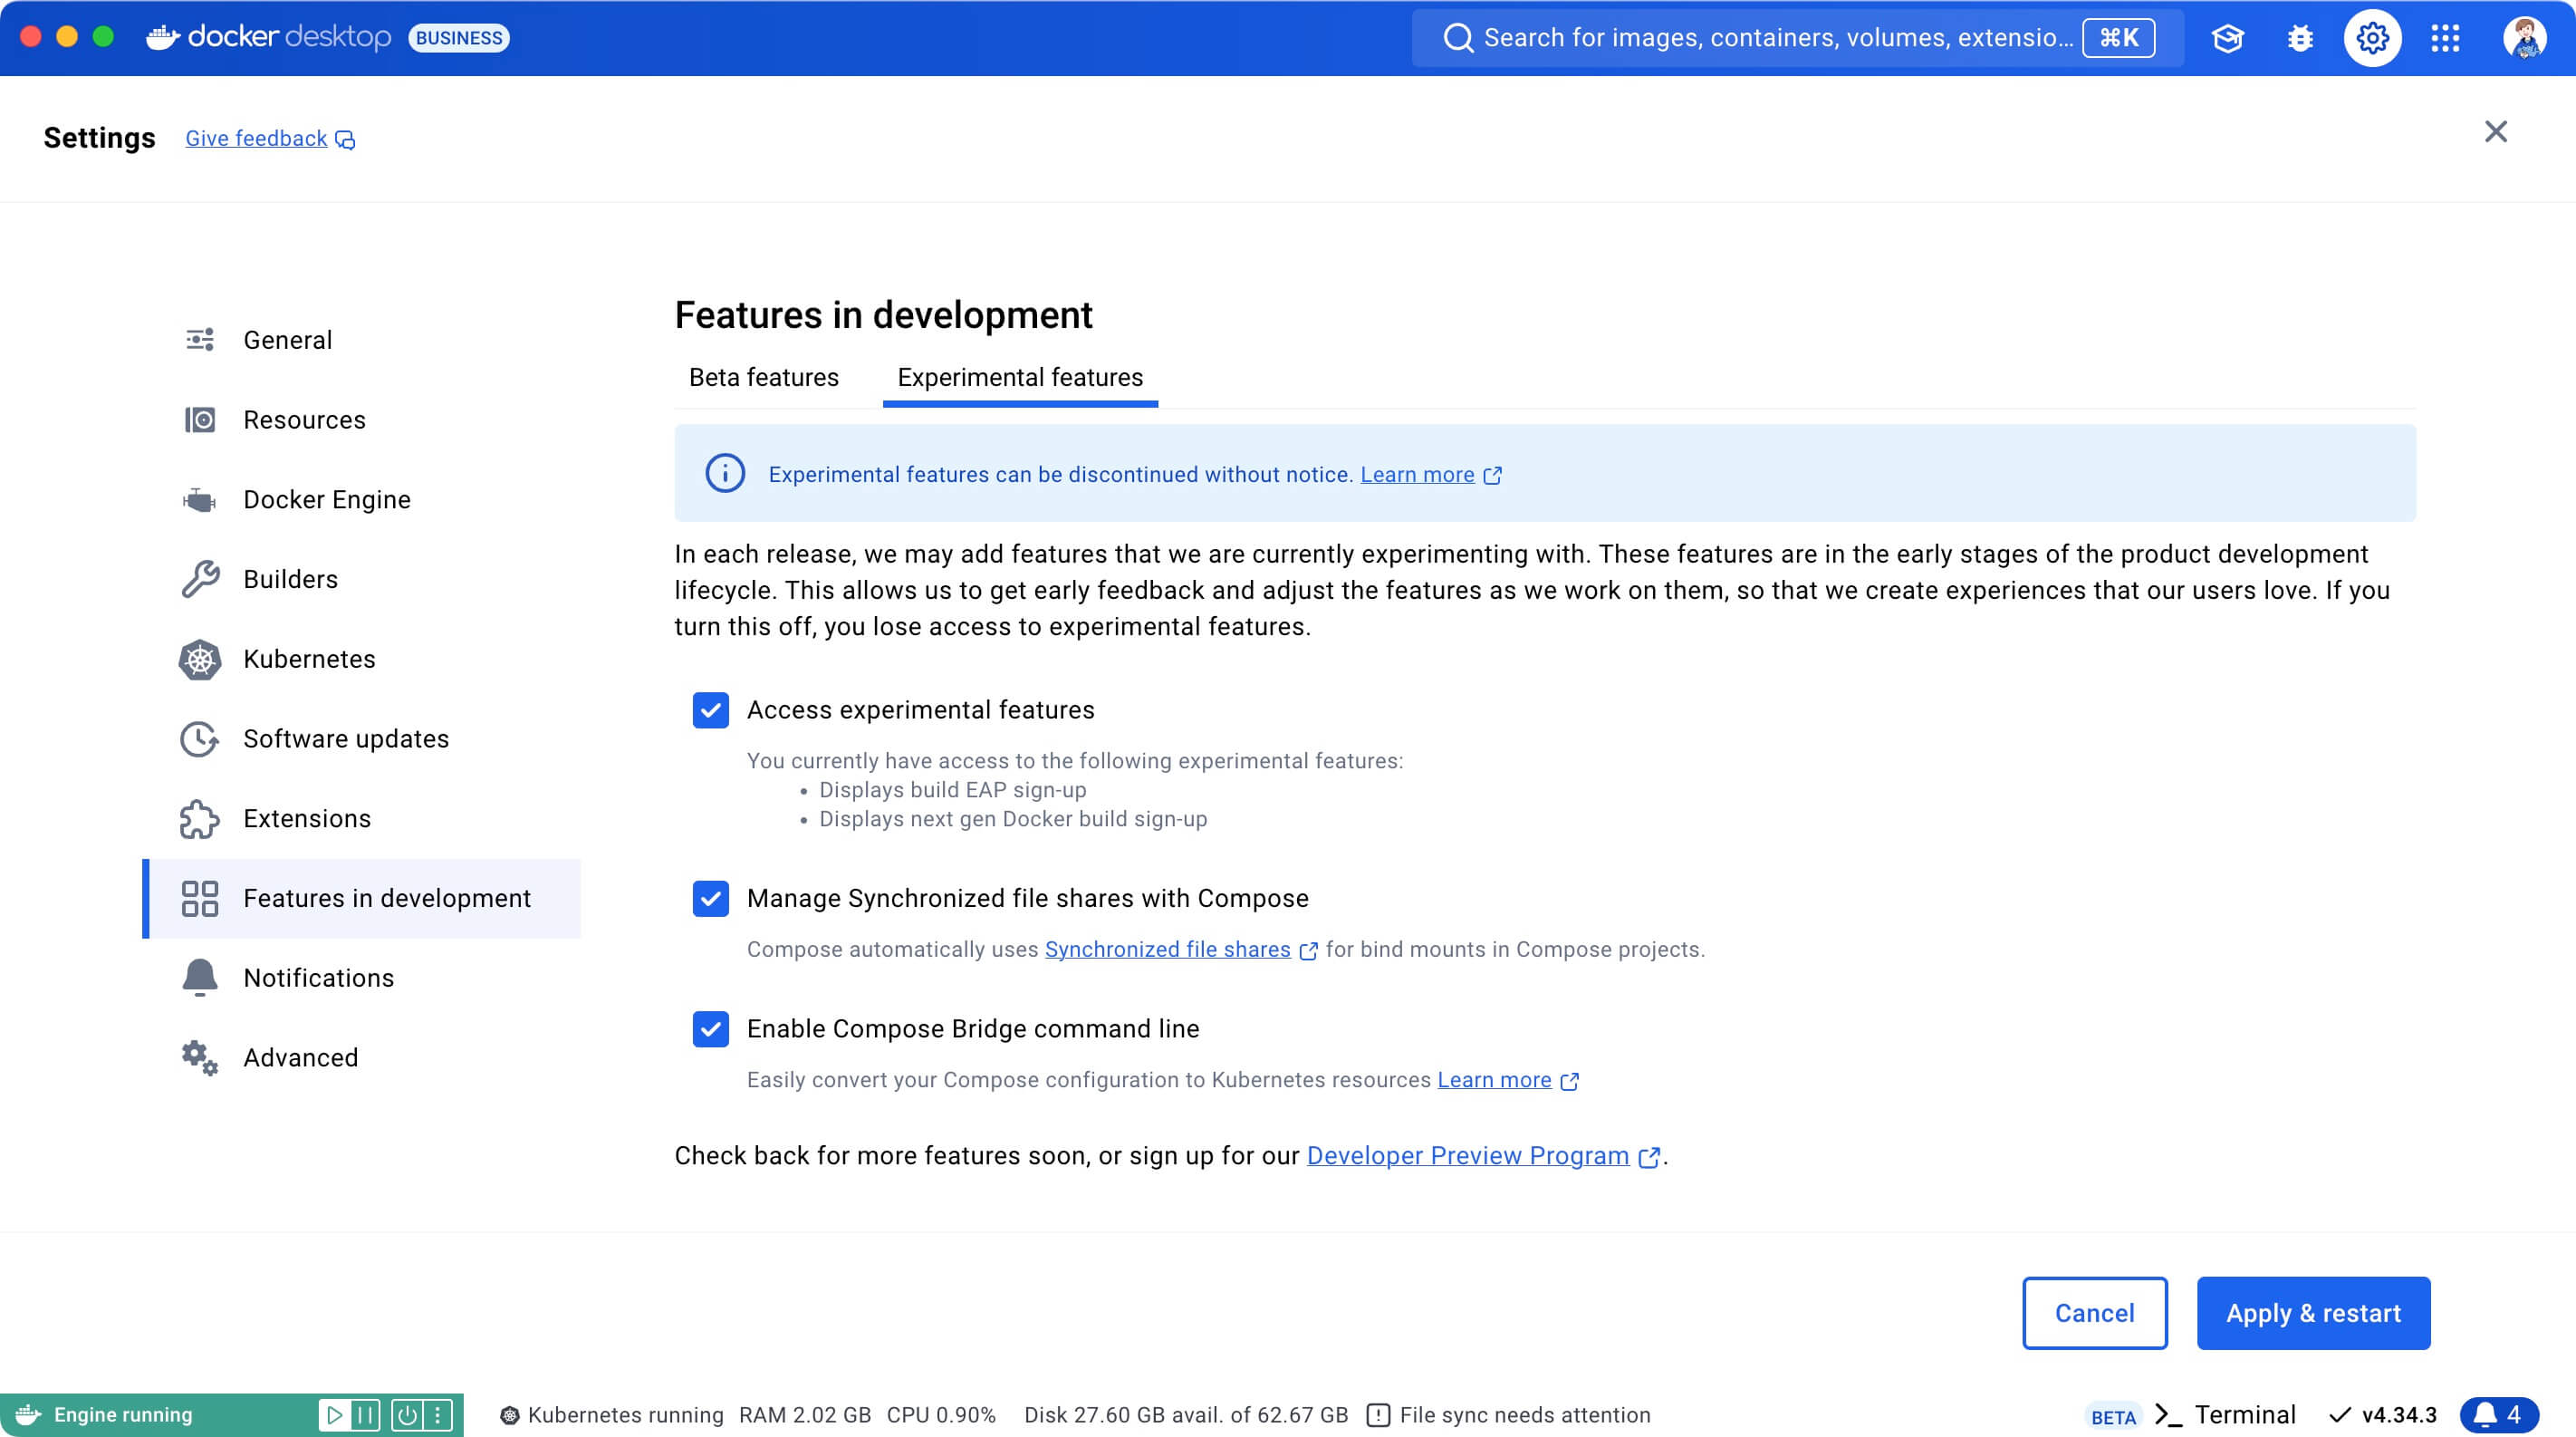The height and width of the screenshot is (1437, 2576).
Task: Switch to the Beta features tab
Action: point(764,378)
